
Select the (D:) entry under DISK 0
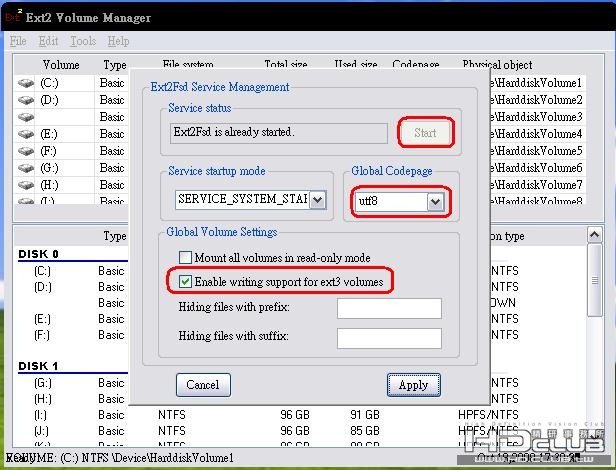click(x=42, y=287)
